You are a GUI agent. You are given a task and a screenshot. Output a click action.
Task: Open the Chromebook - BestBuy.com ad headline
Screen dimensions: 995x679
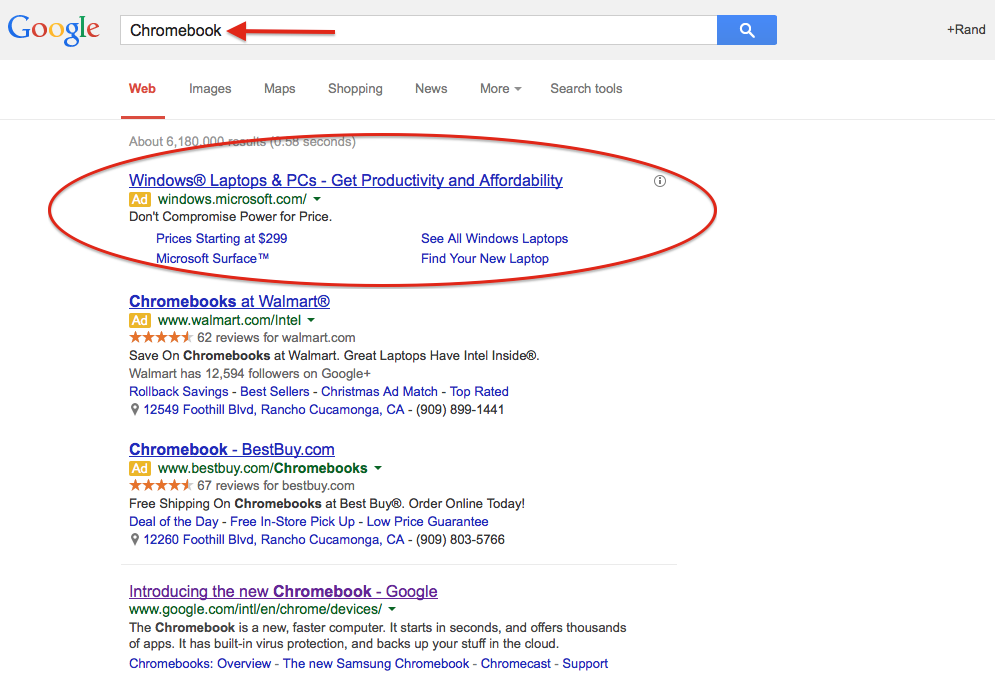(x=232, y=450)
